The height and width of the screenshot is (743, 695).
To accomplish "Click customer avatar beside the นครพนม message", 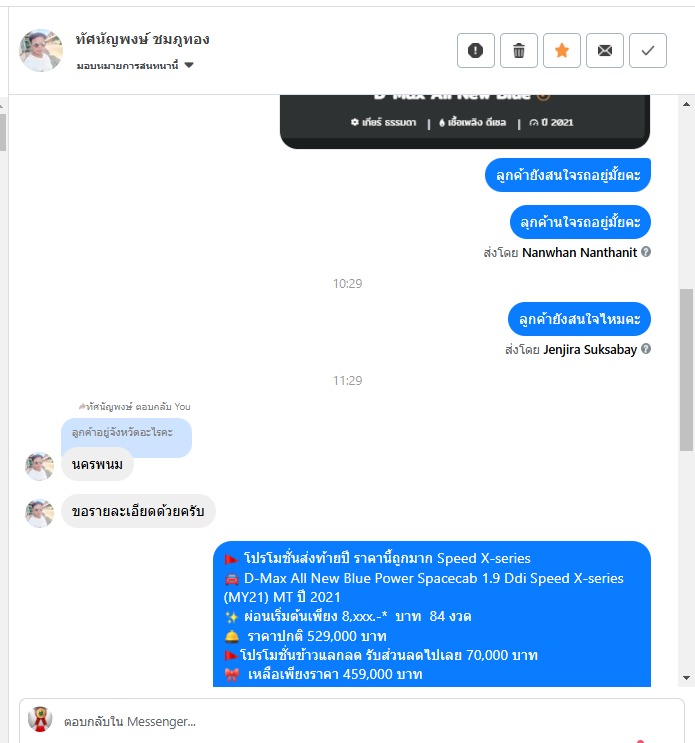I will pyautogui.click(x=39, y=466).
